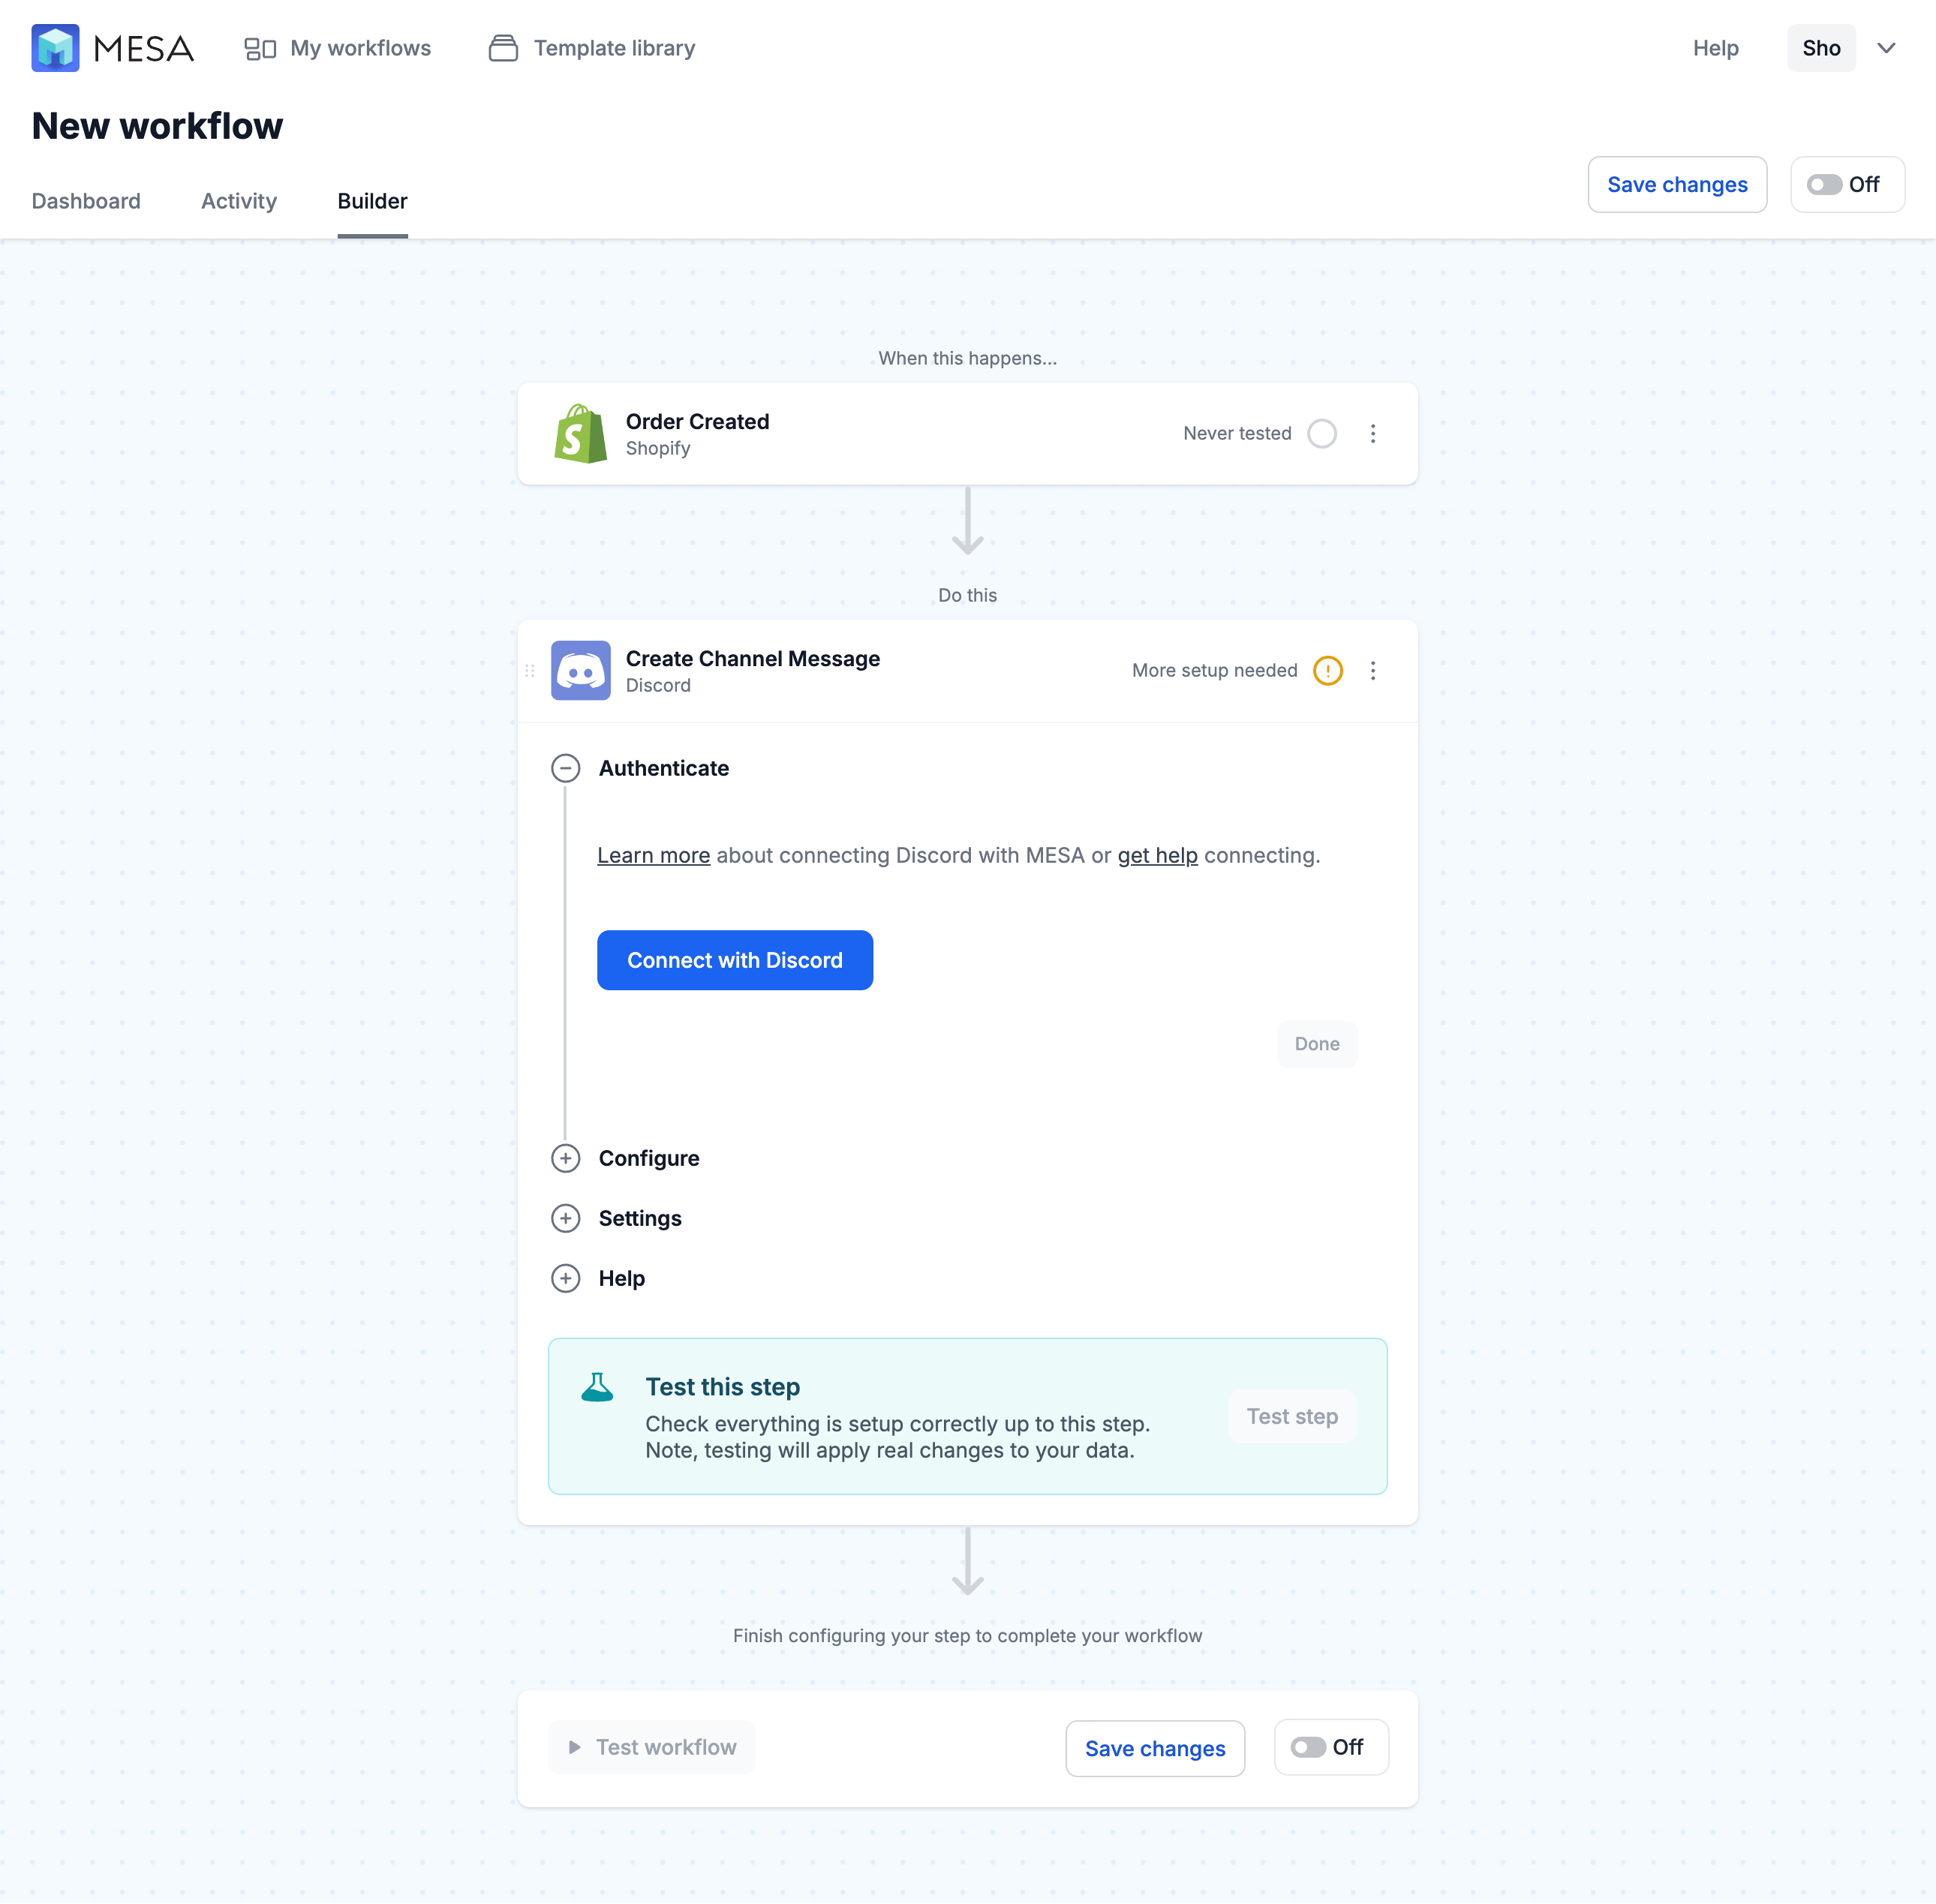Click the Discord icon on Create Channel Message
Screen dimensions: 1936x1904
pos(581,671)
